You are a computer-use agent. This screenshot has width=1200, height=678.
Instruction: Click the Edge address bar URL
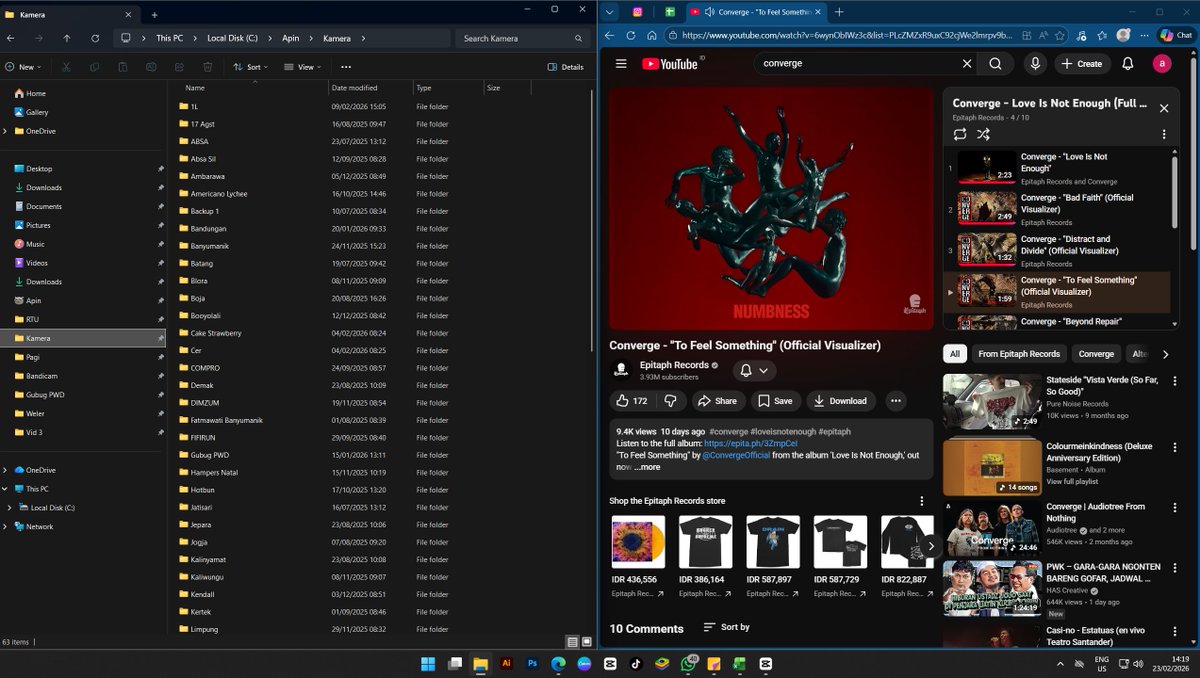[848, 35]
